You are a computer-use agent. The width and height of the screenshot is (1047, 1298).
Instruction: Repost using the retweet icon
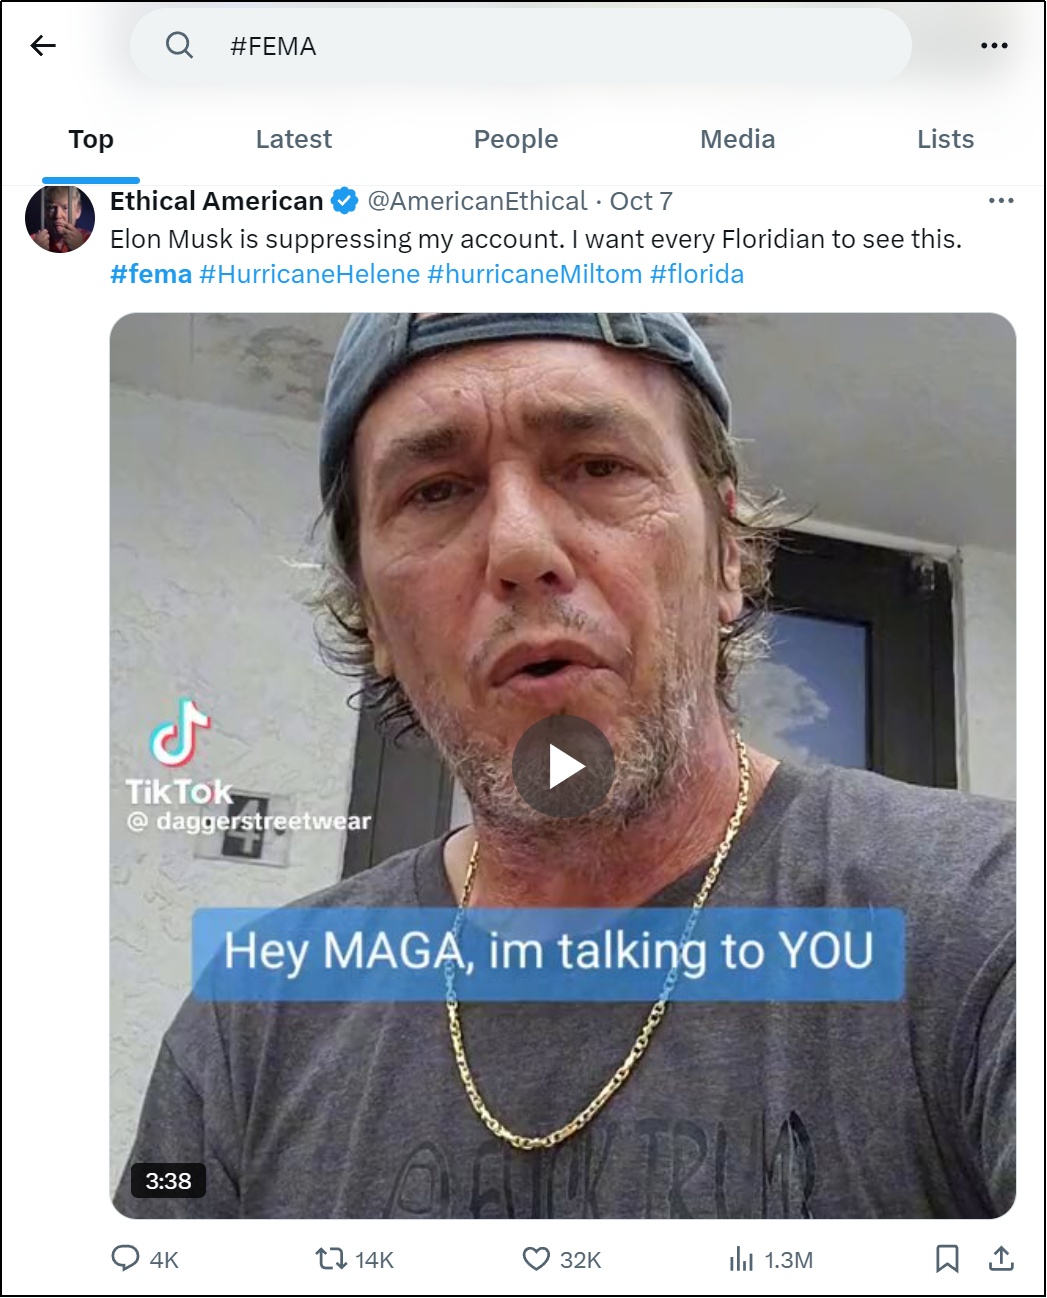(x=330, y=1258)
